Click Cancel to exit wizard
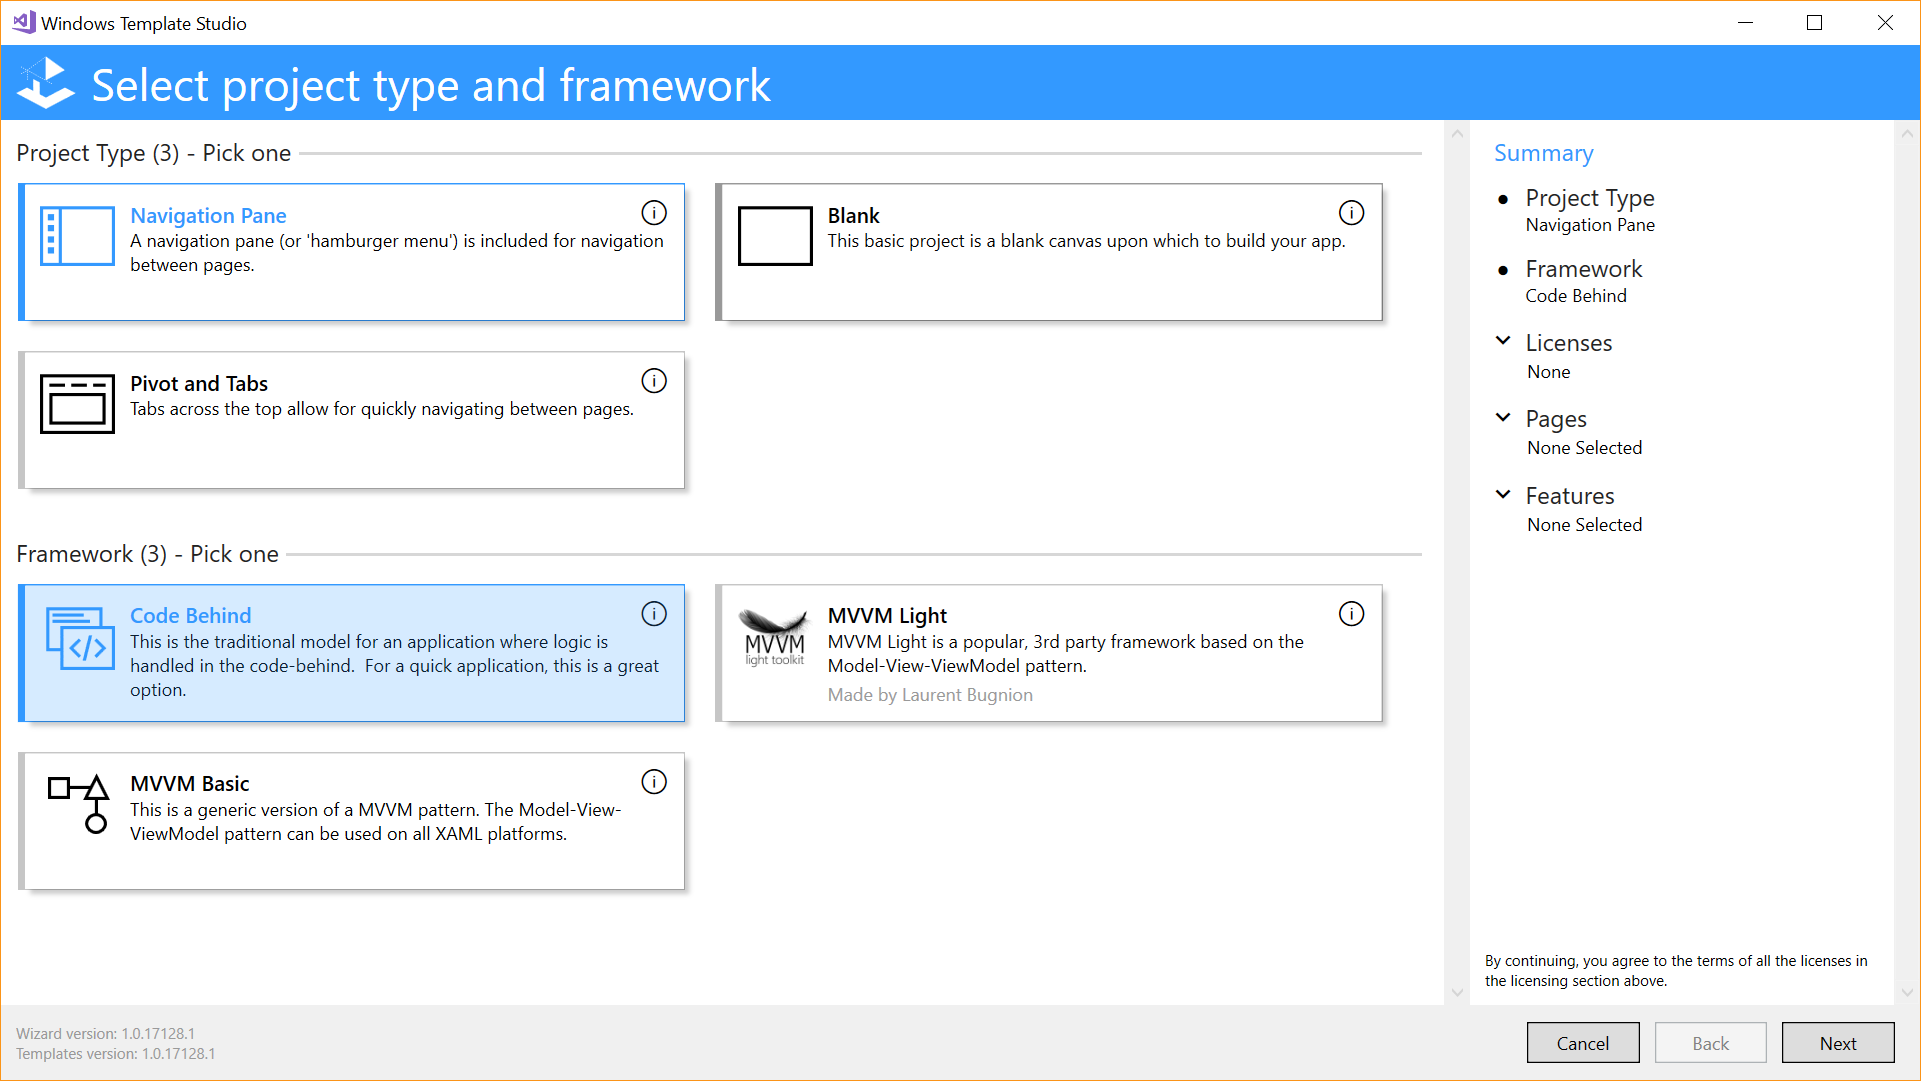This screenshot has width=1921, height=1081. (x=1583, y=1041)
